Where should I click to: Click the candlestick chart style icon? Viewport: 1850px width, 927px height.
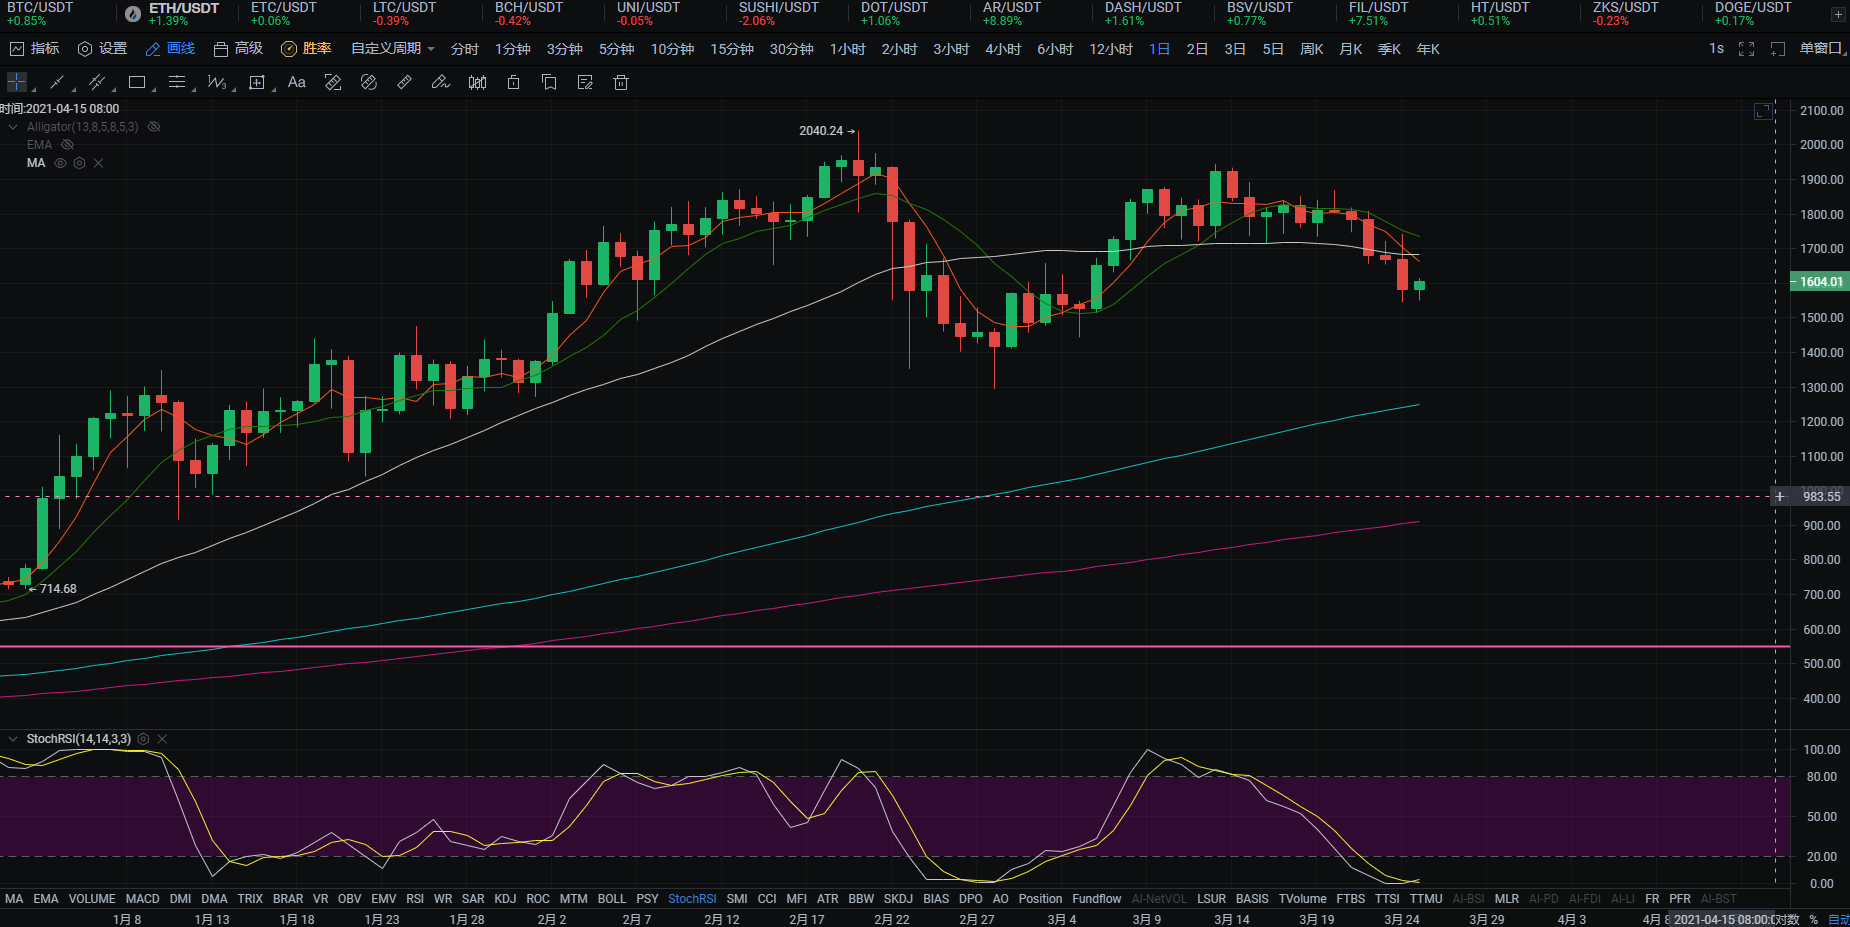477,82
